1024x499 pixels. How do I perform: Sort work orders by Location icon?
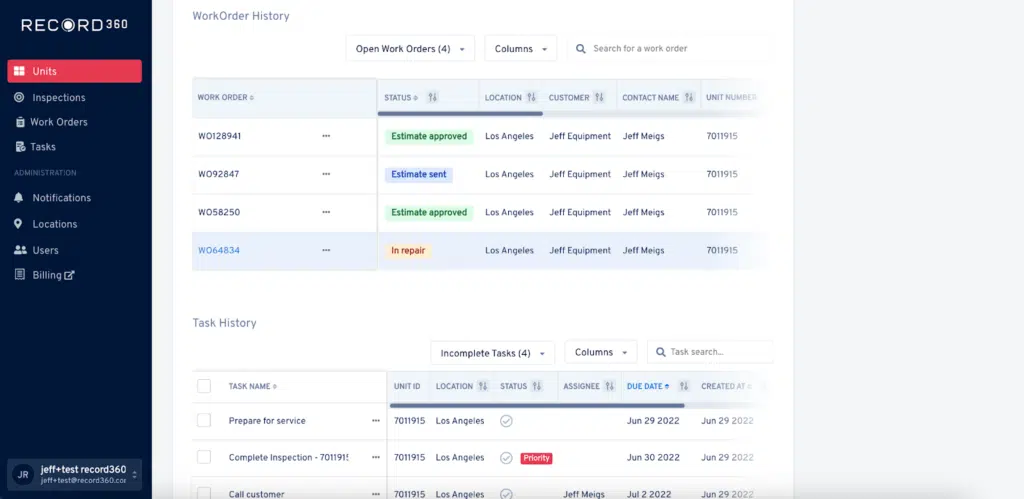pos(531,98)
